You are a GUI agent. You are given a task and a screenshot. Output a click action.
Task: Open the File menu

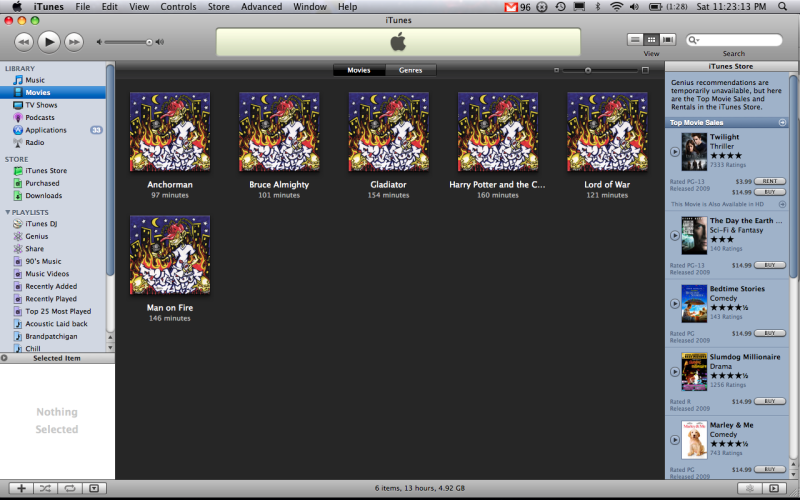(82, 7)
